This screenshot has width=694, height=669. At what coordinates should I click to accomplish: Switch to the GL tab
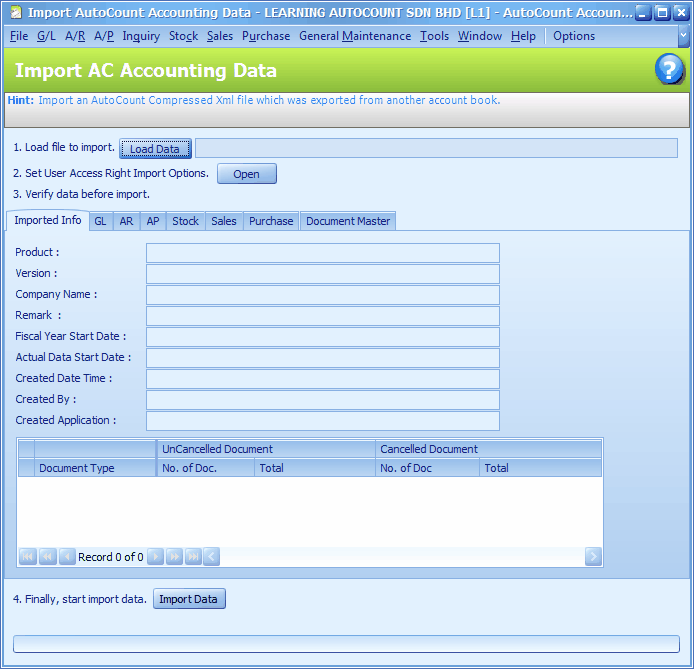click(x=100, y=221)
